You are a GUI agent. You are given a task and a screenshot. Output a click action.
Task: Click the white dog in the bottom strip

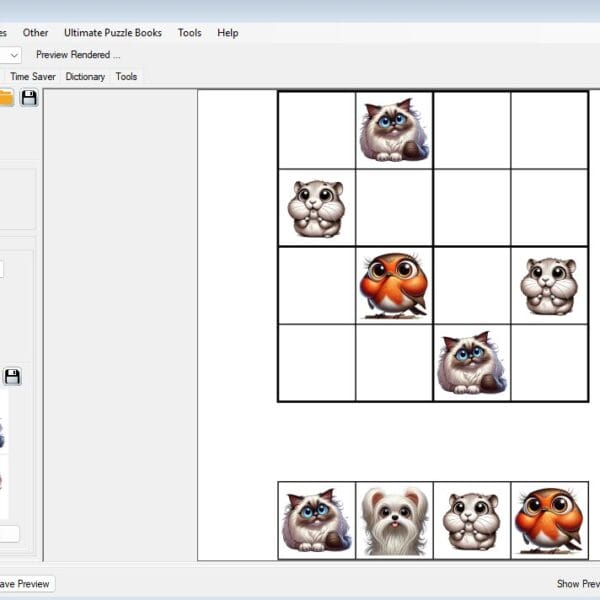point(394,521)
